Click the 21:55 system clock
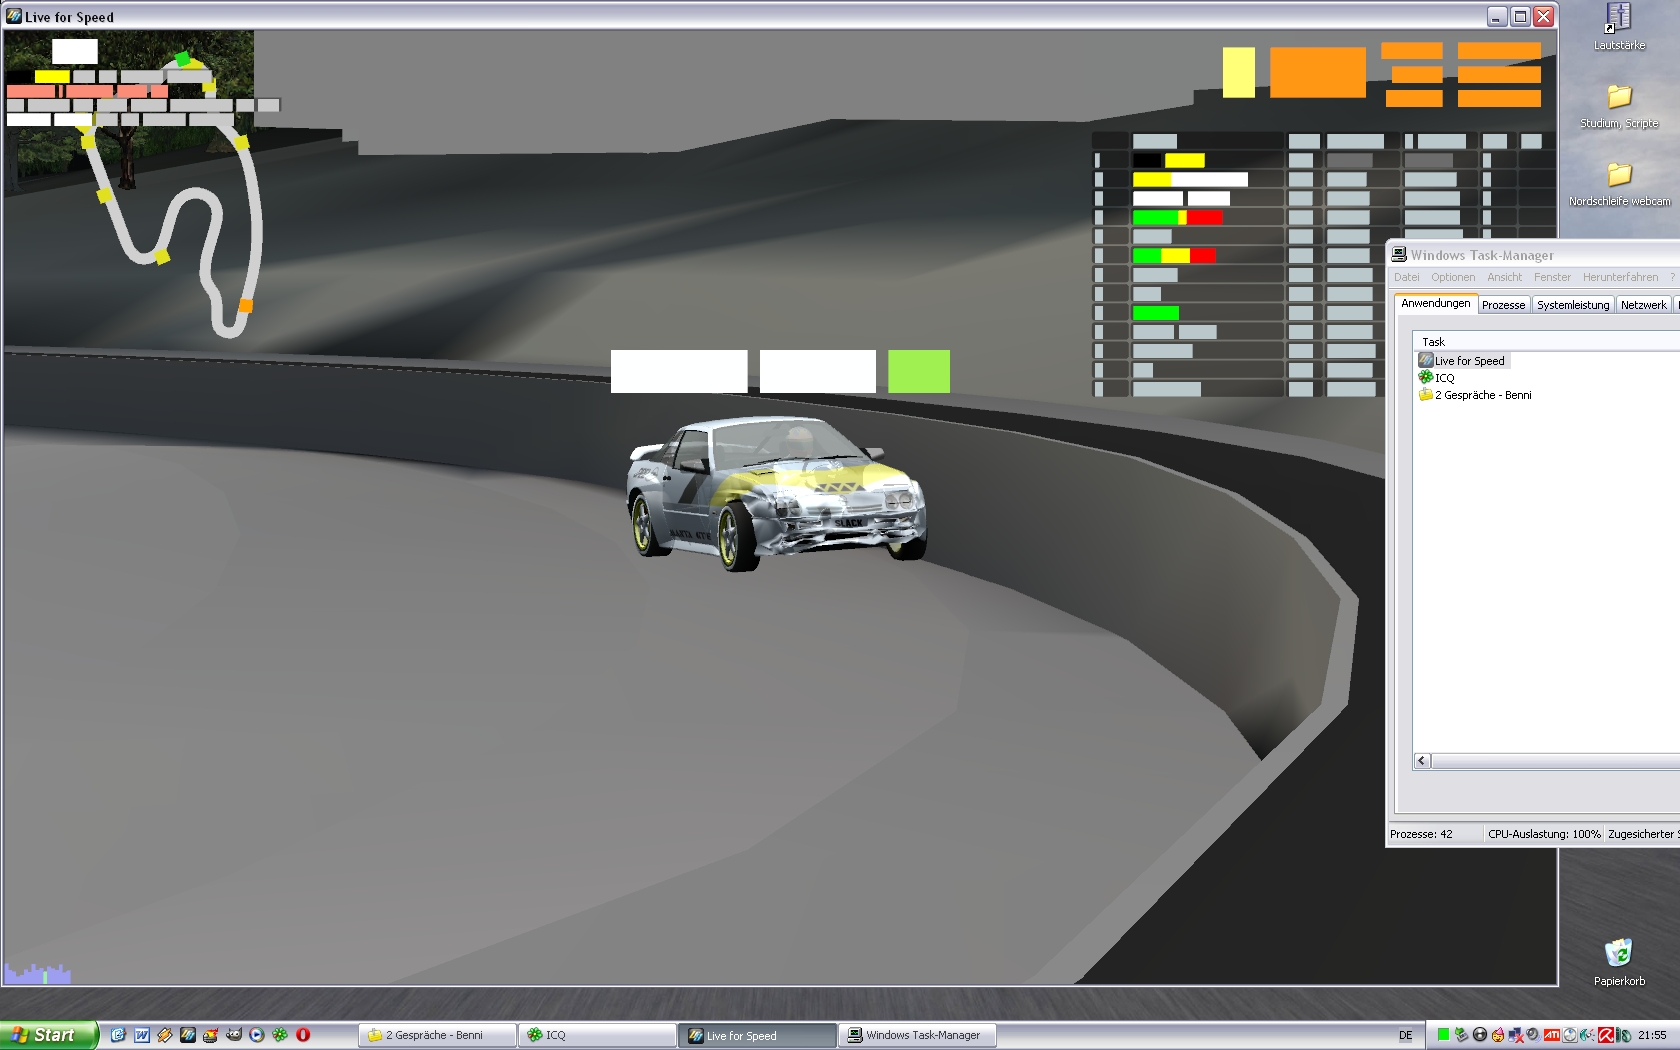 1652,1035
